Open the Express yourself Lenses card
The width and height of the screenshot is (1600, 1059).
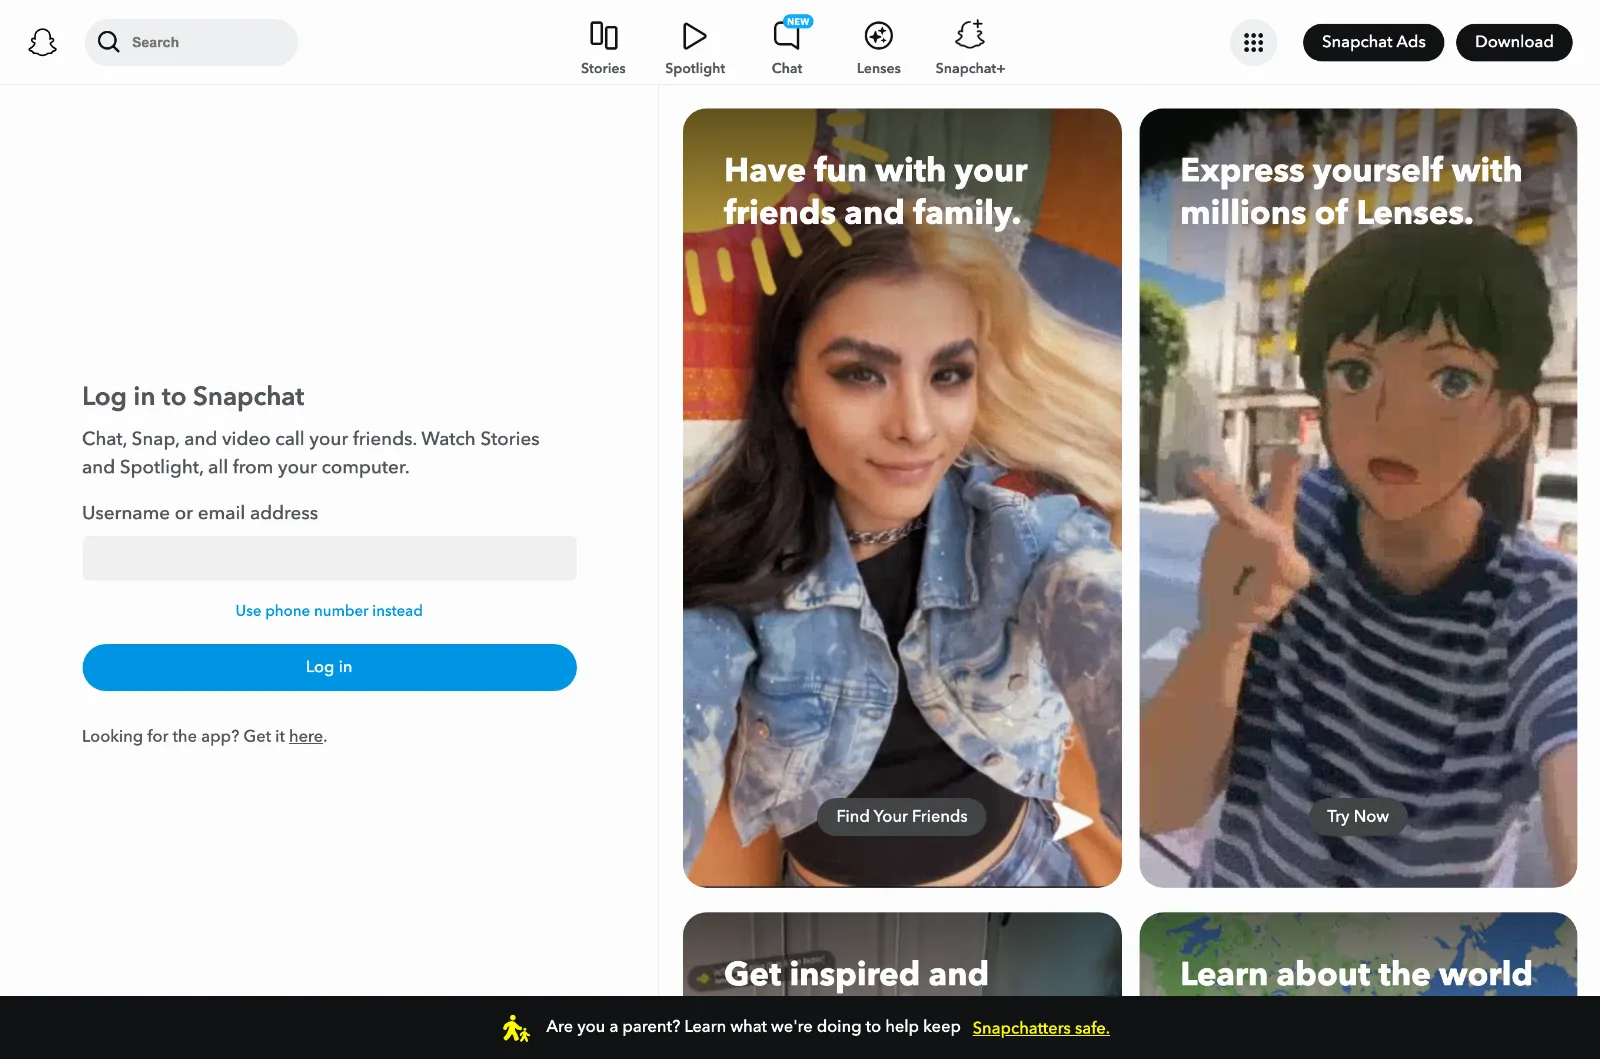[x=1358, y=497]
